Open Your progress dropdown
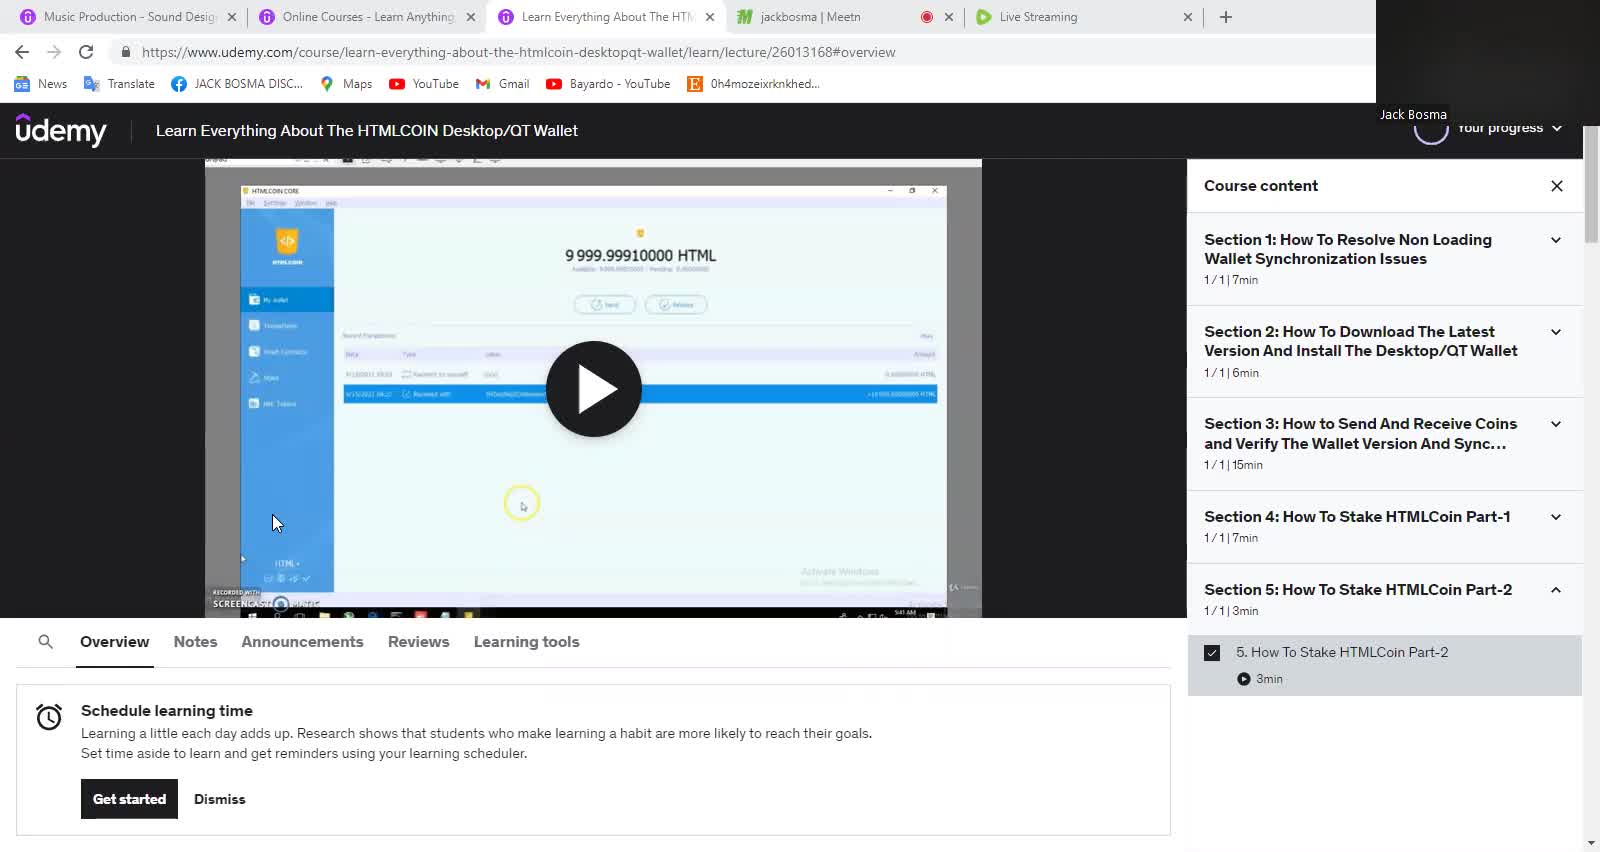The image size is (1600, 852). pyautogui.click(x=1509, y=128)
